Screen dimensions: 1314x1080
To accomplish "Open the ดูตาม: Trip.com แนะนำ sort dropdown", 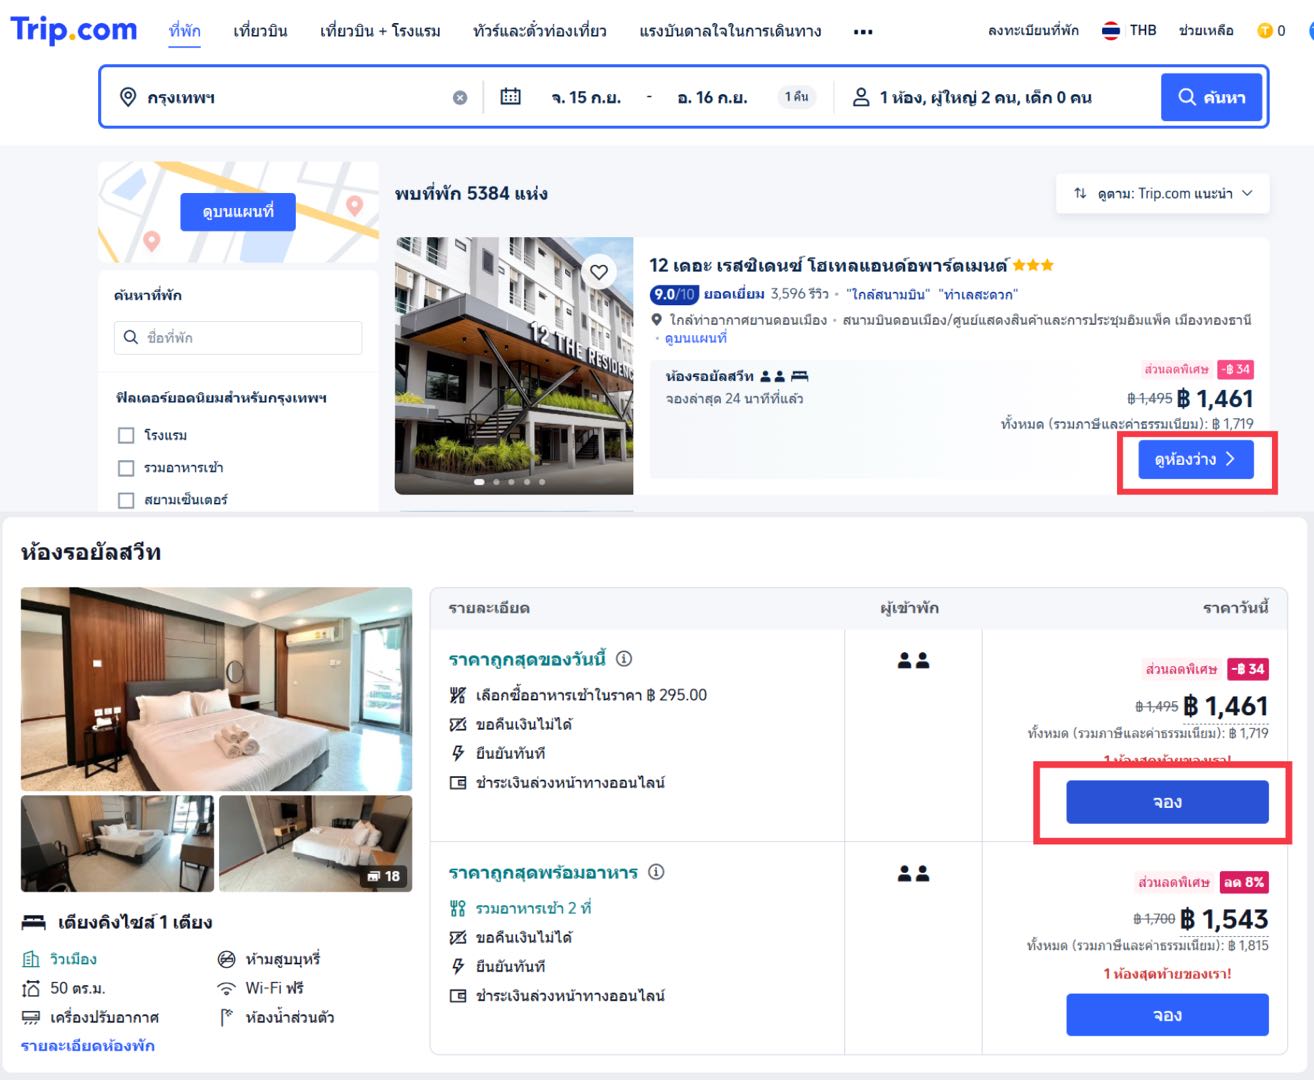I will 1162,192.
